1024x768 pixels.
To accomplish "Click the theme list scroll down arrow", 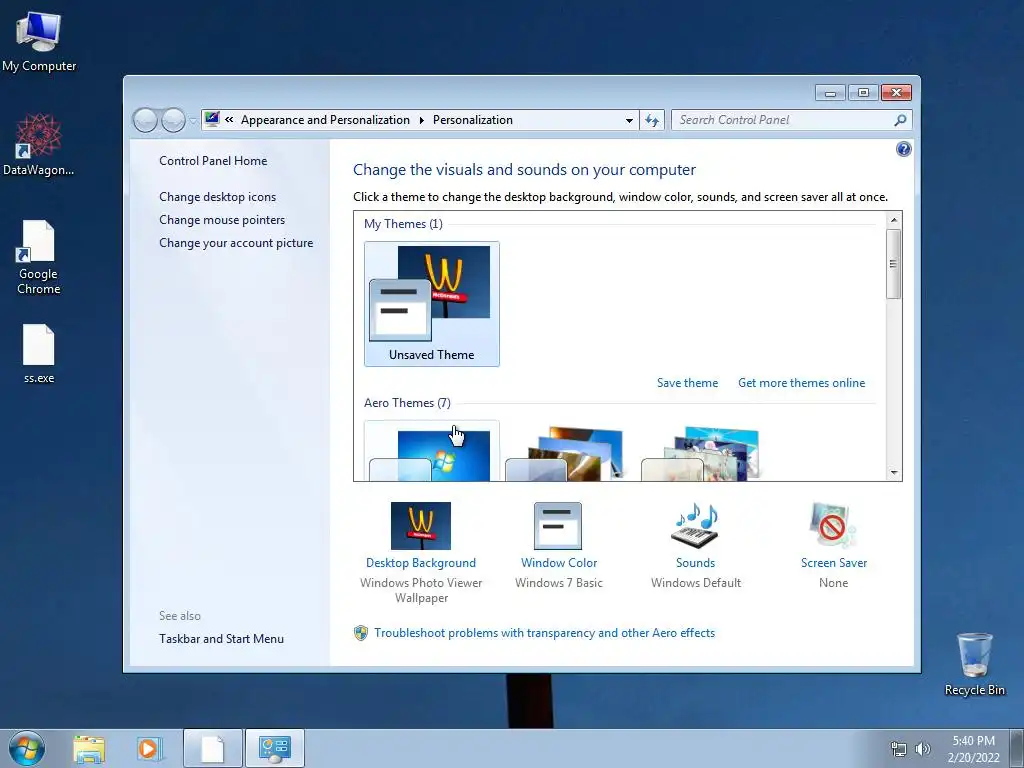I will click(x=894, y=473).
